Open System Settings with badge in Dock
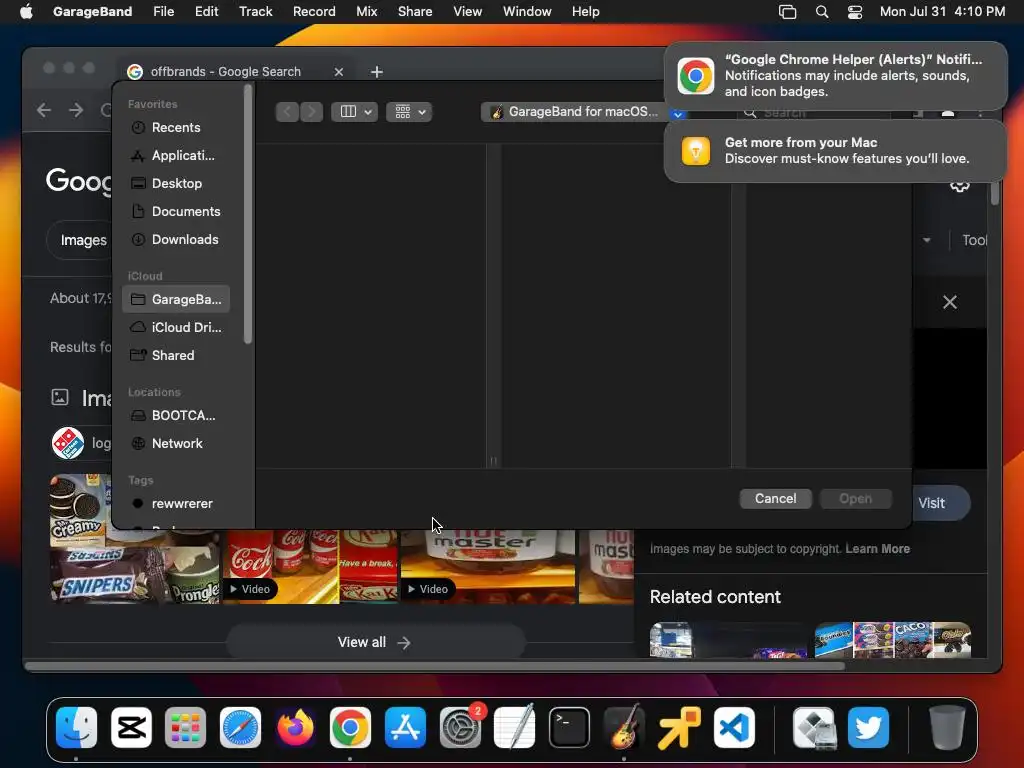Screen dimensions: 1024x768 (460, 727)
